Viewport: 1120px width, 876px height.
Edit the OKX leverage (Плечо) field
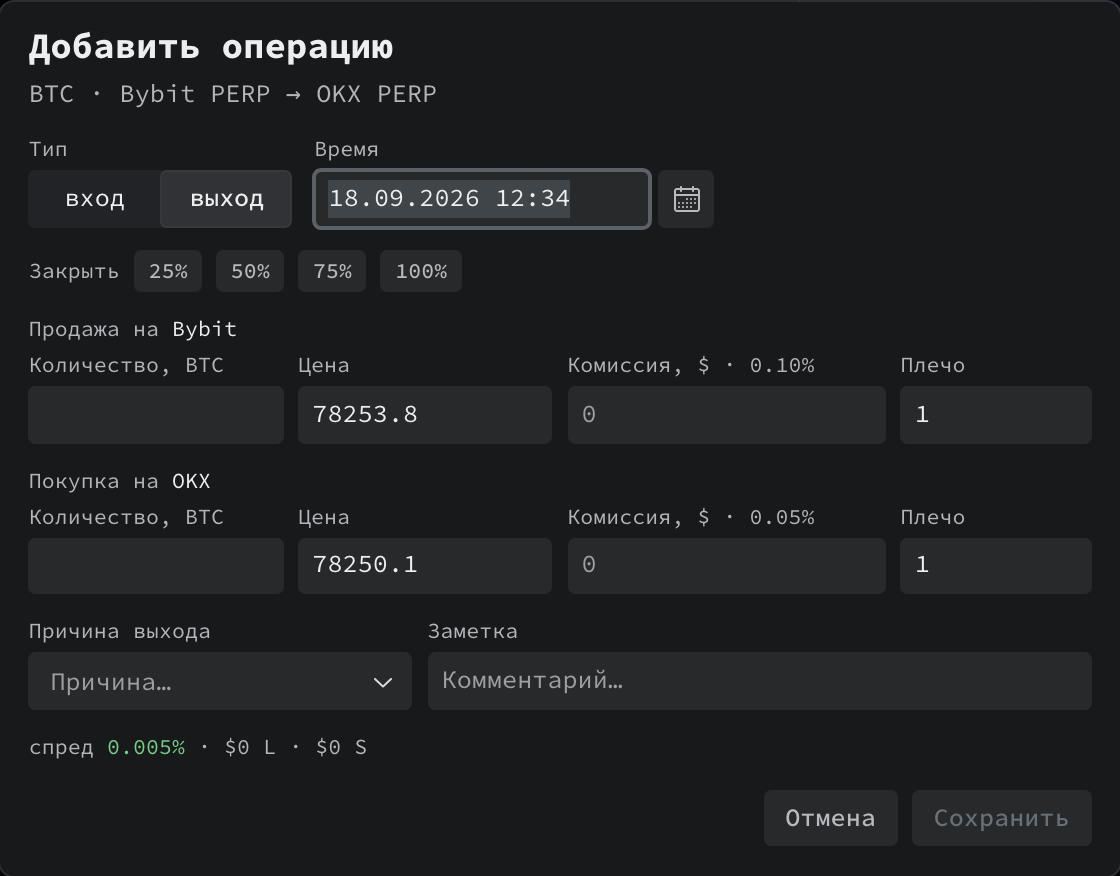(x=996, y=566)
